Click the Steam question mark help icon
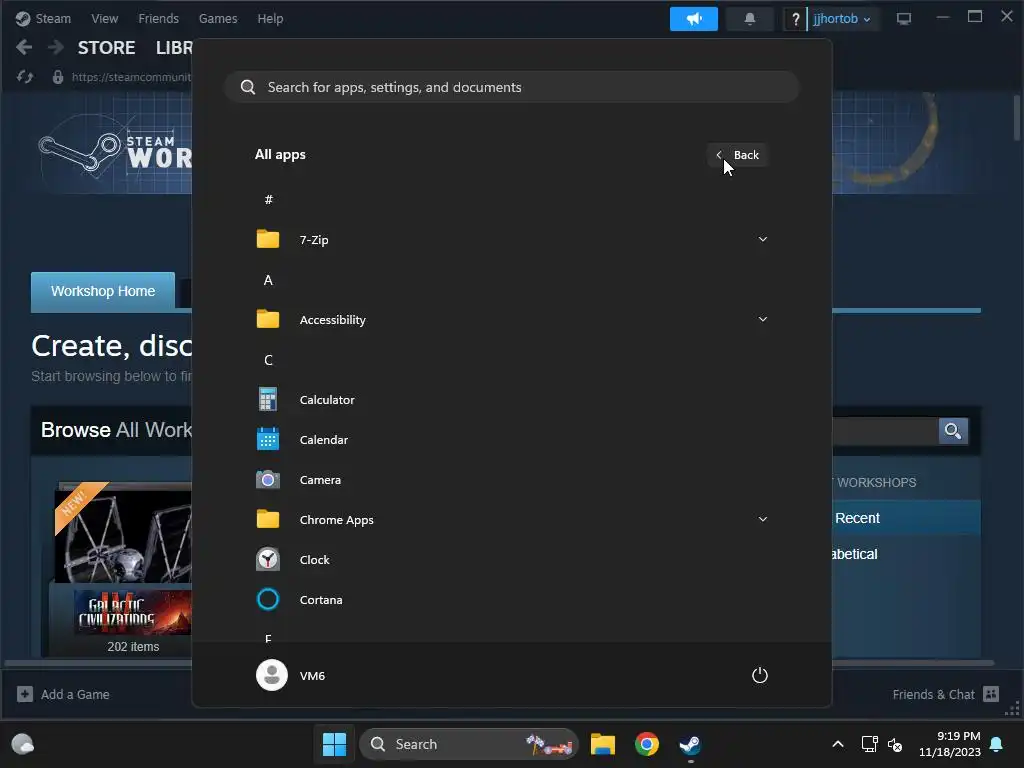This screenshot has width=1024, height=768. click(795, 19)
